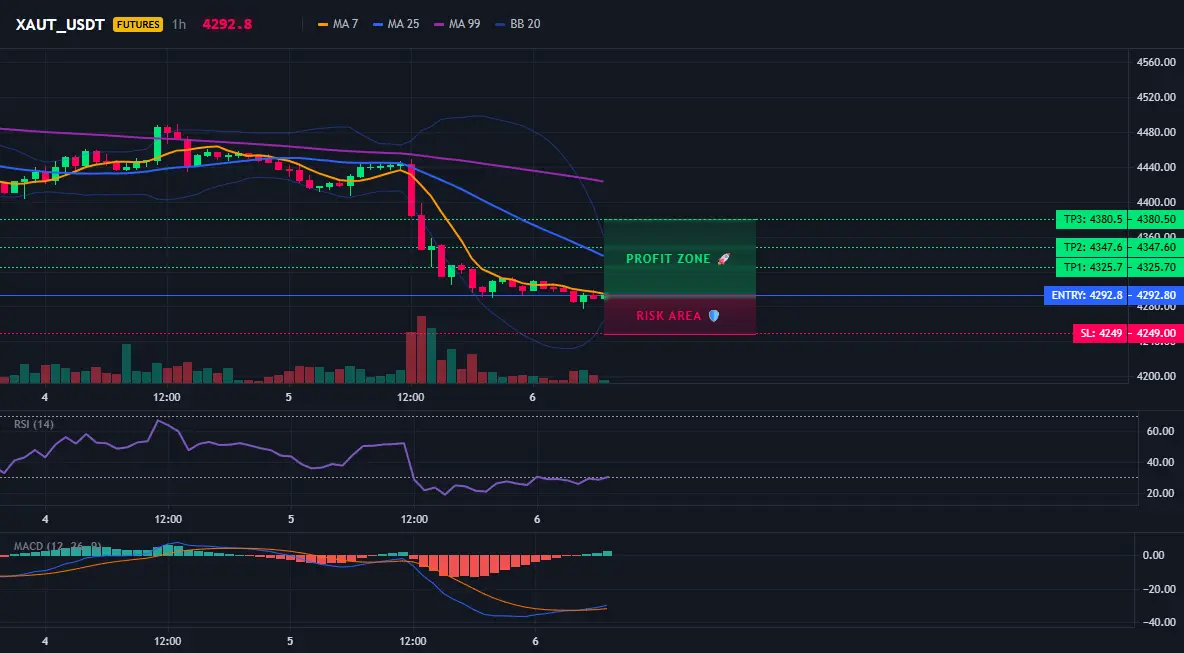Select the 1h timeframe label
This screenshot has width=1184, height=653.
[178, 24]
